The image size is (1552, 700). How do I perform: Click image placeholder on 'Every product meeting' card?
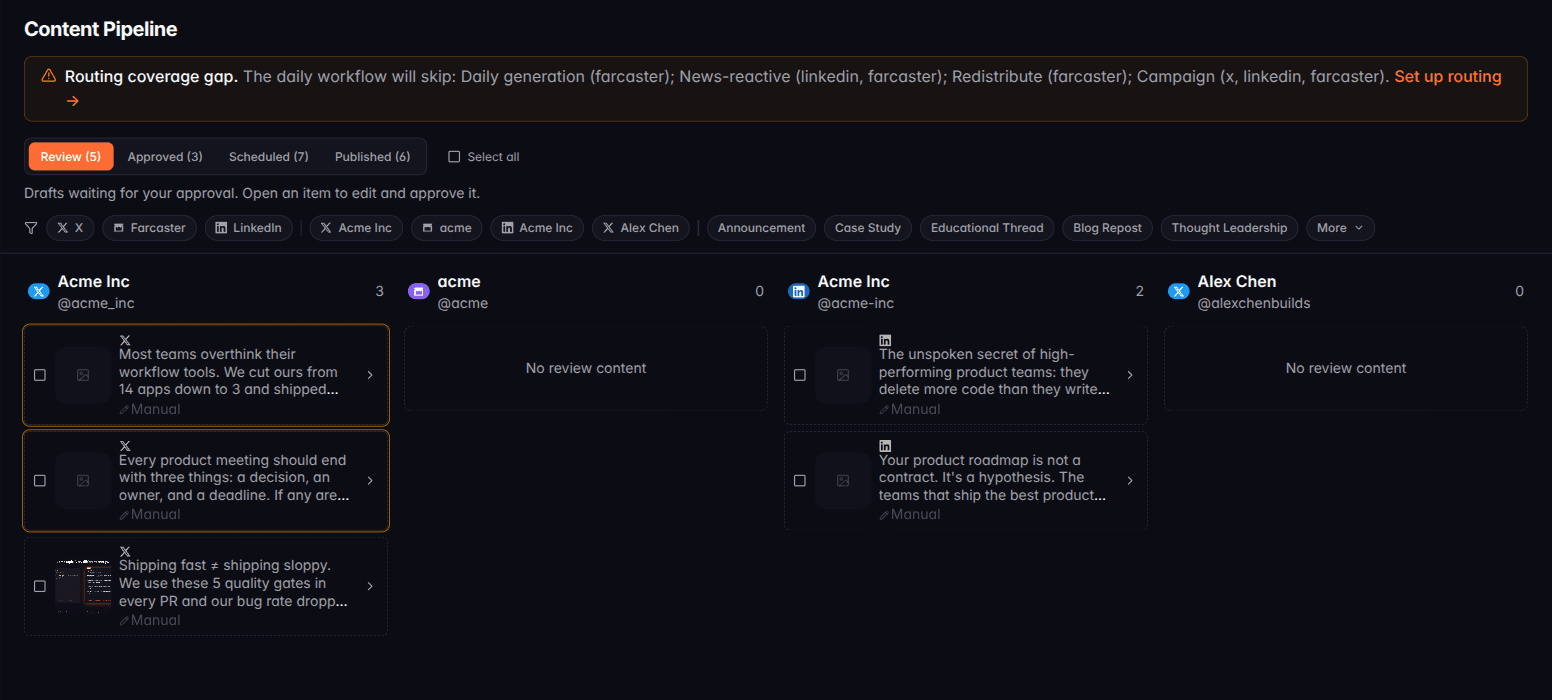83,480
